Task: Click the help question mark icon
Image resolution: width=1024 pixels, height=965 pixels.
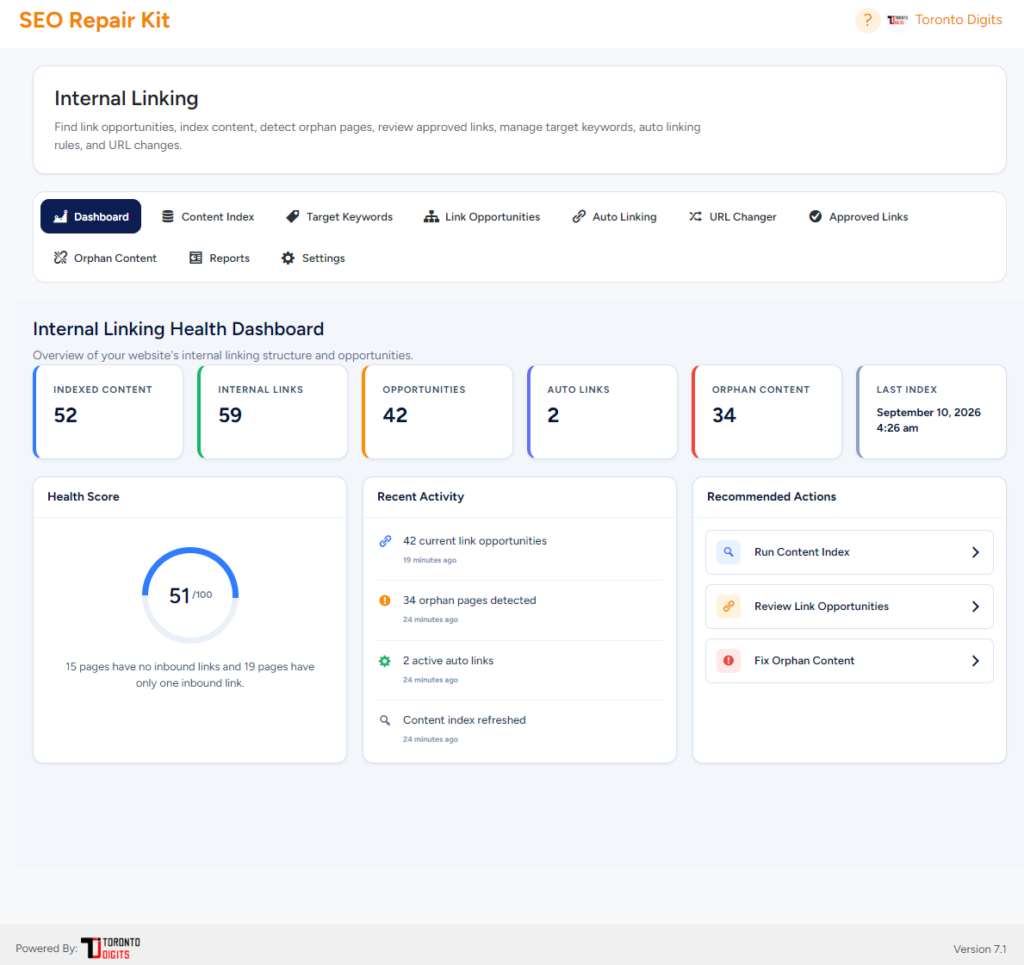Action: (x=867, y=21)
